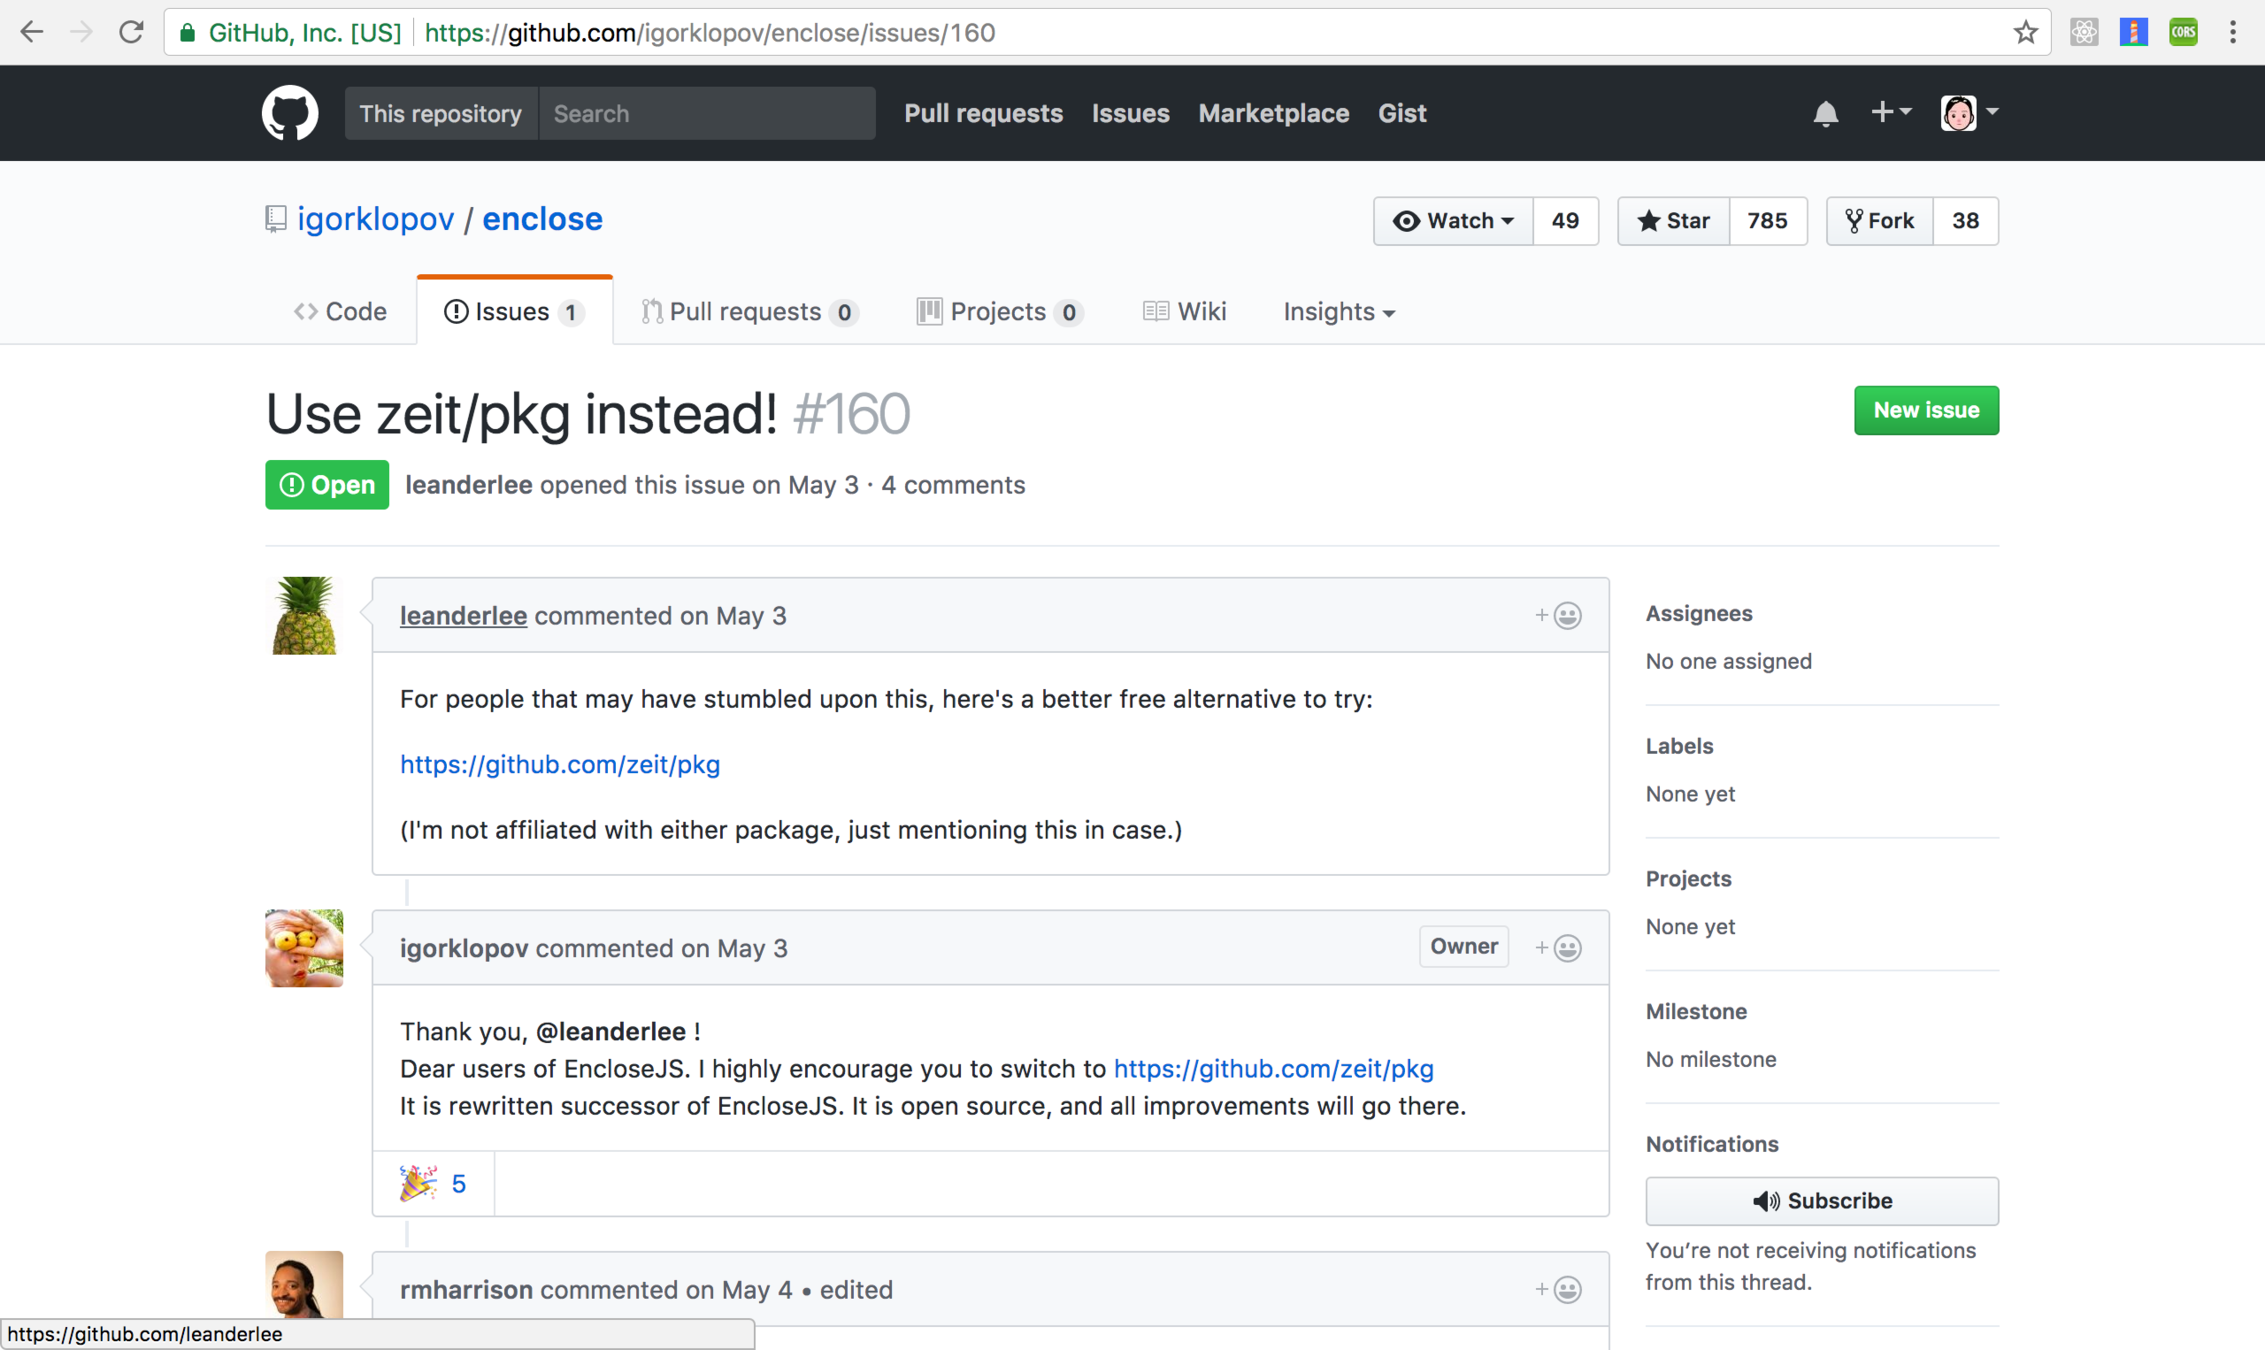Subscribe to thread notifications

coord(1821,1200)
